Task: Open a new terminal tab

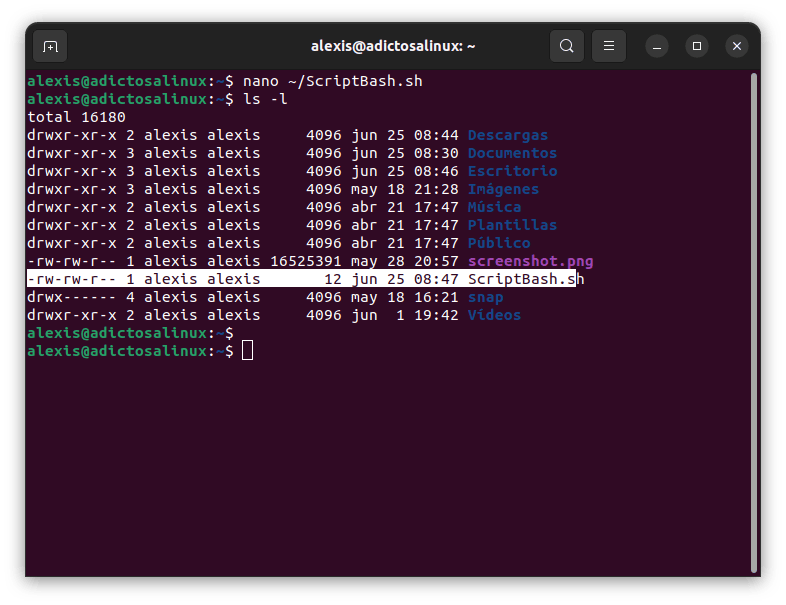Action: click(50, 46)
